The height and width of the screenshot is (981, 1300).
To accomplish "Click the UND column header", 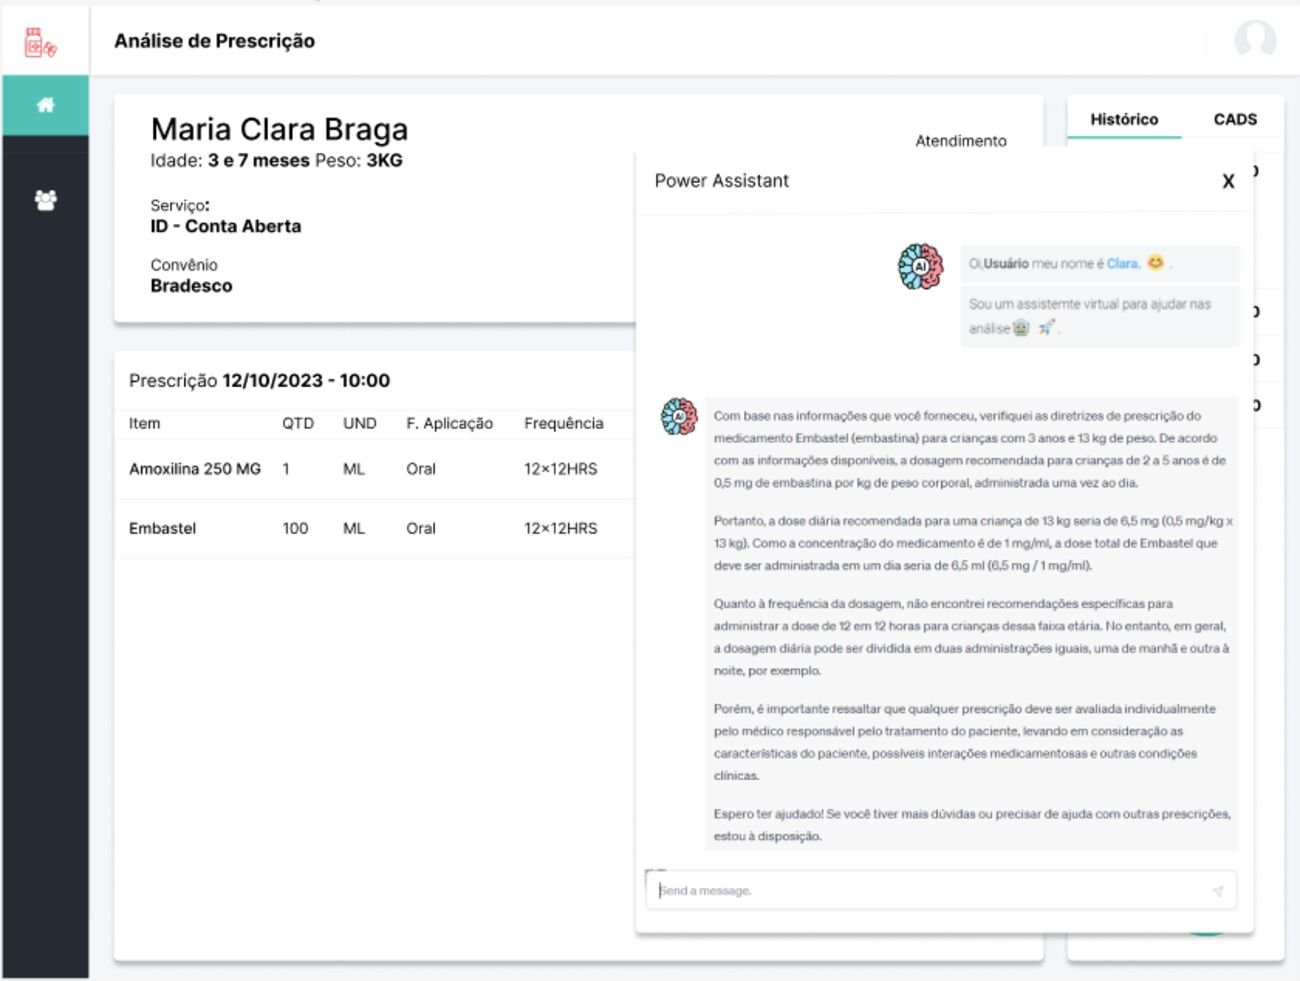I will click(x=360, y=423).
